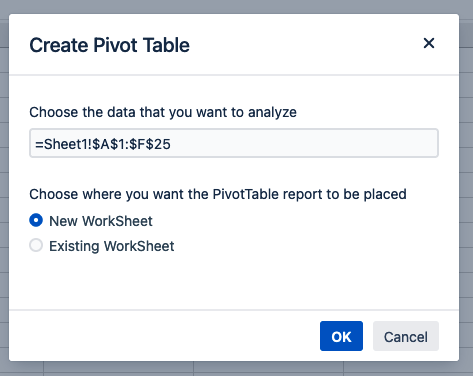The width and height of the screenshot is (473, 376).
Task: Choose Existing WorkSheet as report placement
Action: [36, 245]
